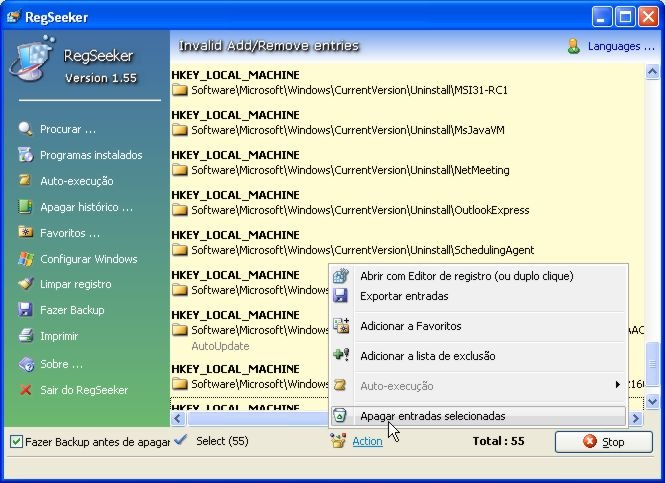Screen dimensions: 665x483
Task: Click the AutoUpdate entry text
Action: point(220,346)
